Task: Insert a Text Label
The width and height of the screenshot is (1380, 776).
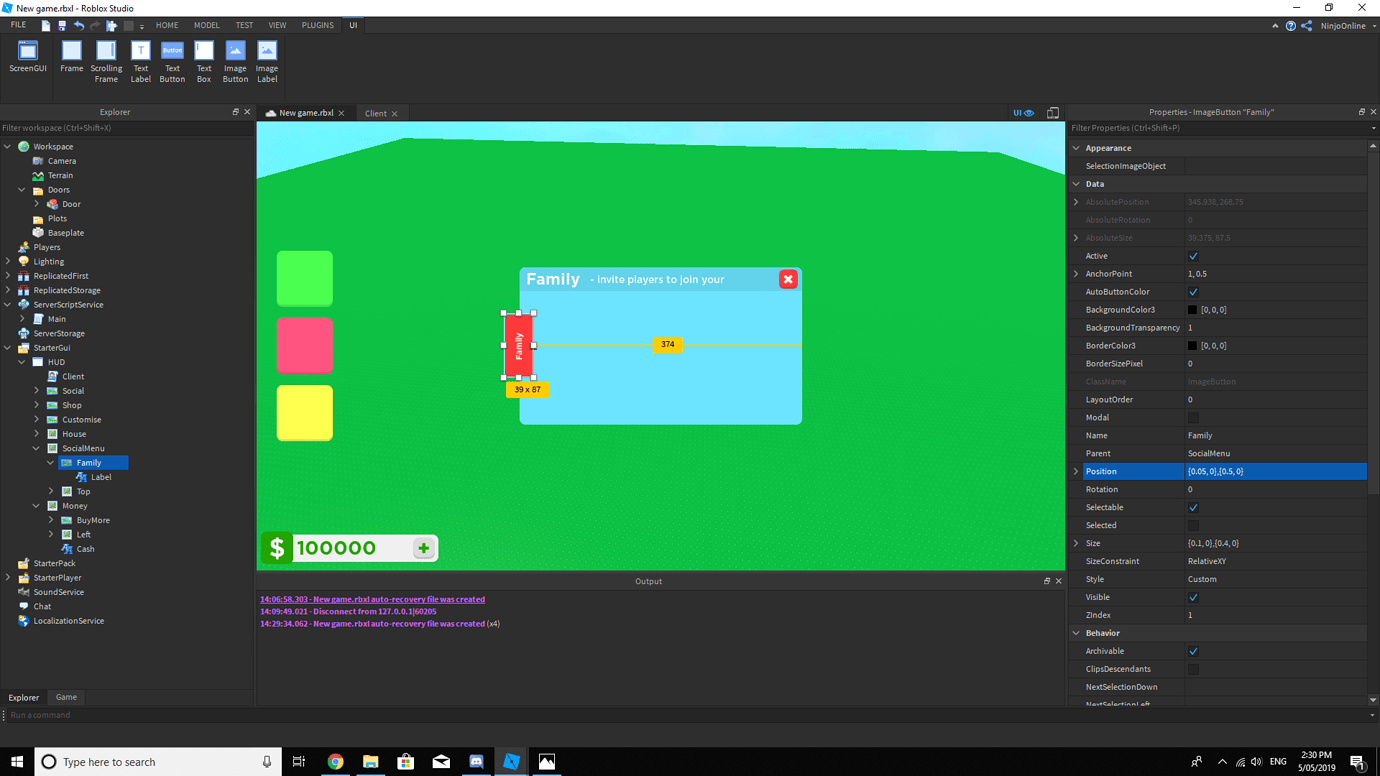Action: point(140,55)
